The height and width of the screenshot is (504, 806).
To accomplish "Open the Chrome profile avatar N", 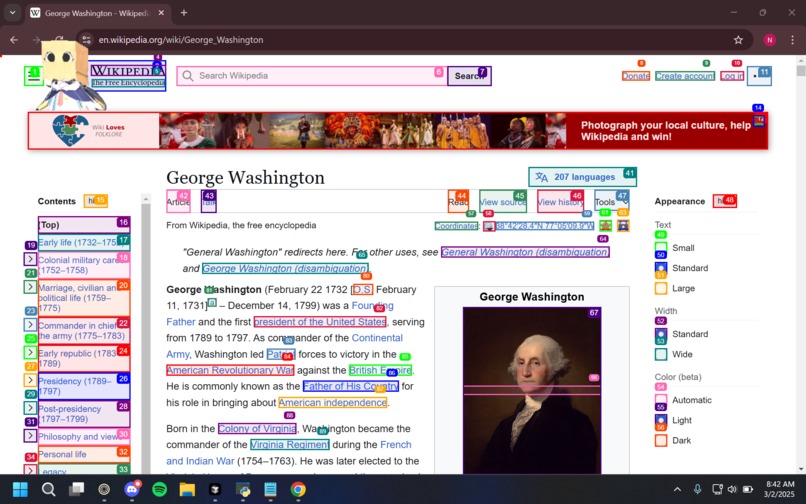I will pos(770,40).
